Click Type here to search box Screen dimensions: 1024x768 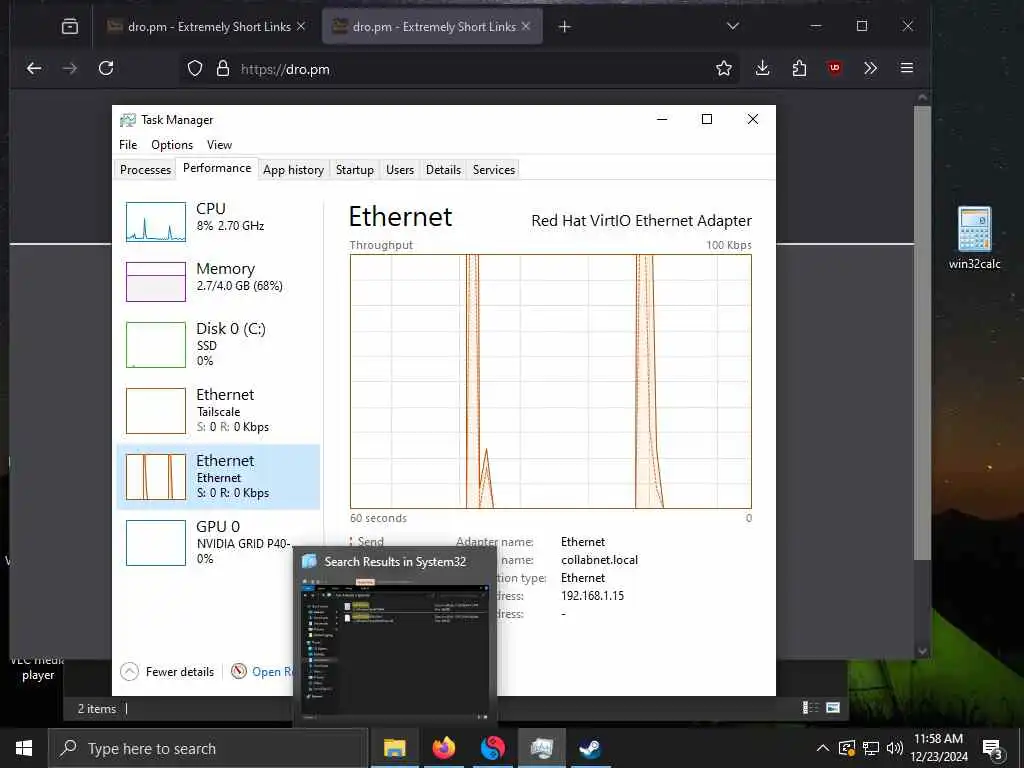tap(208, 748)
